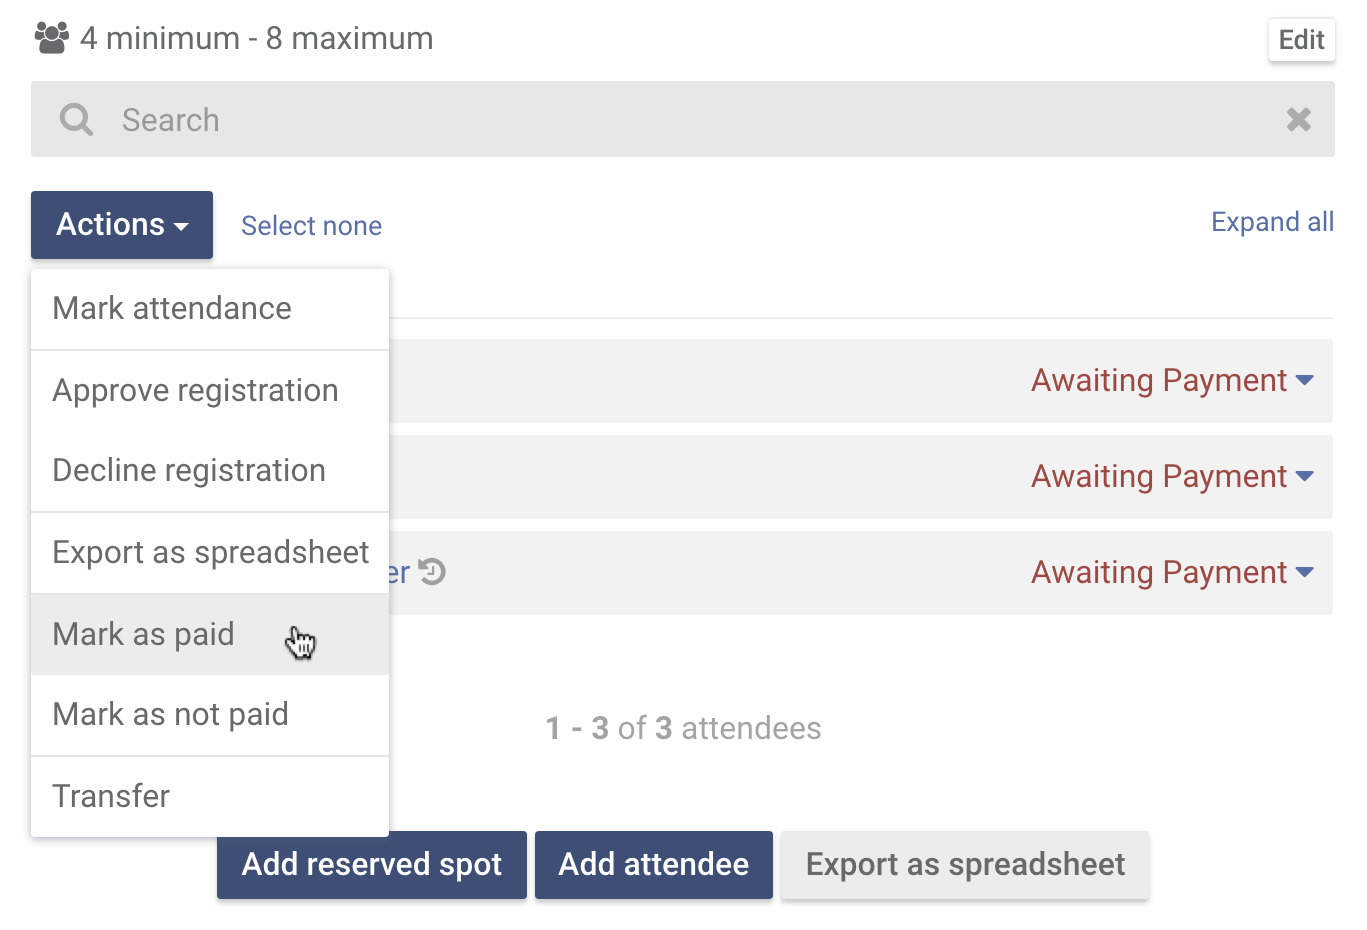Image resolution: width=1367 pixels, height=930 pixels.
Task: Focus the Search input field
Action: [x=683, y=120]
